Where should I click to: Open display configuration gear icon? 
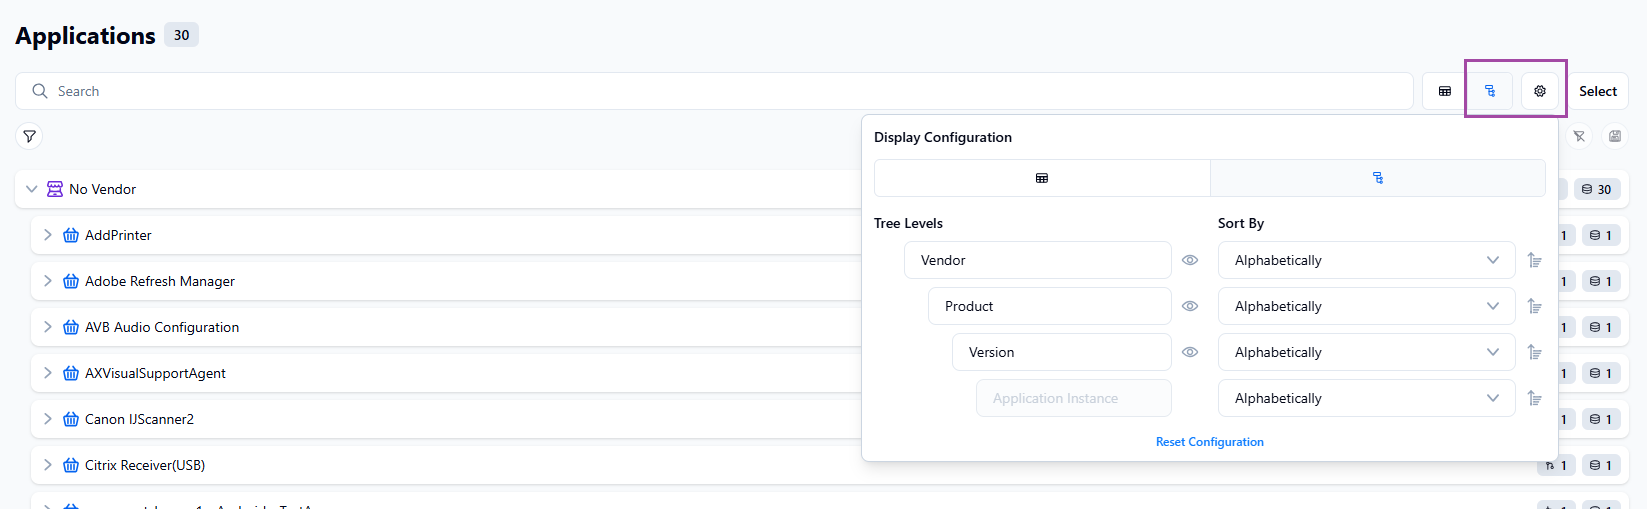(1540, 91)
